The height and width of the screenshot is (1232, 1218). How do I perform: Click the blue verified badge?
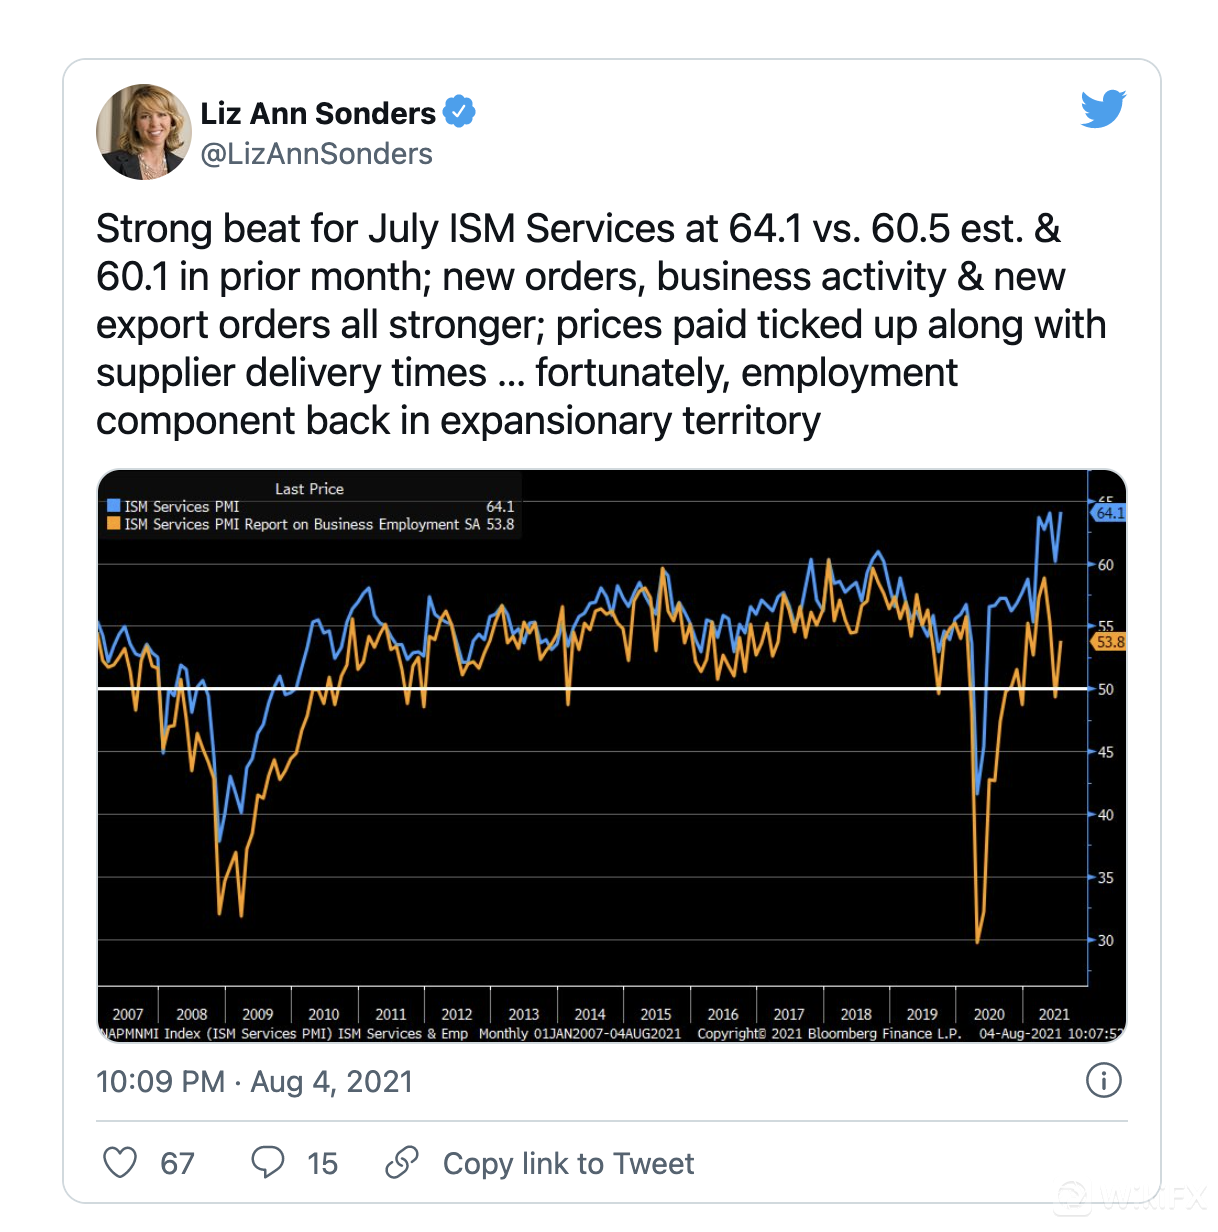point(459,112)
